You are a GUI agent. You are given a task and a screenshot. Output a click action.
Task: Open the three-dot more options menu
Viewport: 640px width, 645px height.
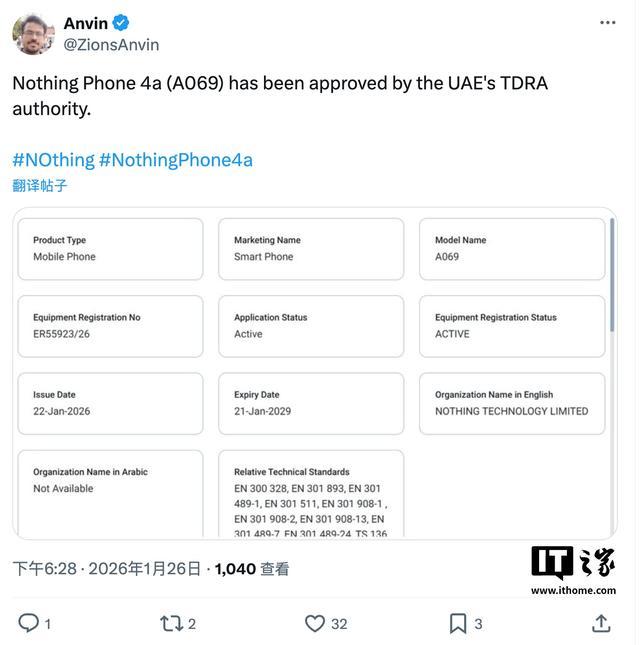click(608, 23)
